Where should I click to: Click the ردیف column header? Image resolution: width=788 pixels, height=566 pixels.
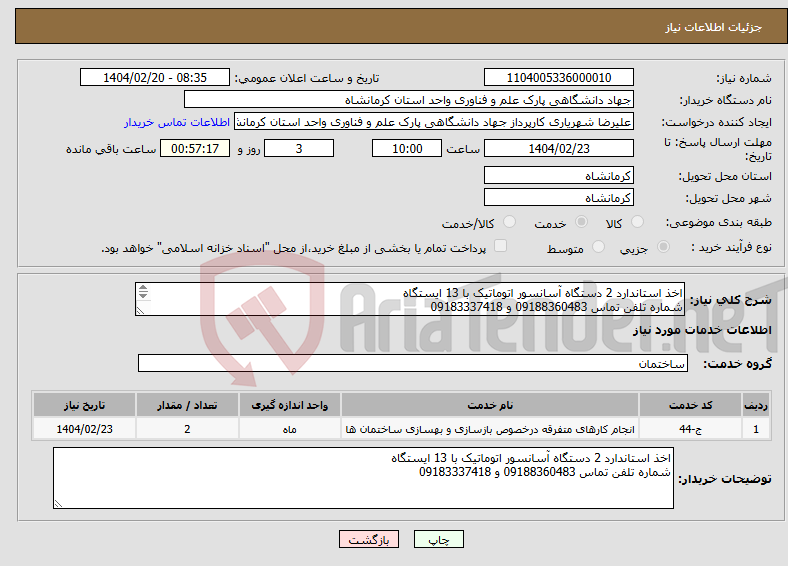click(756, 405)
